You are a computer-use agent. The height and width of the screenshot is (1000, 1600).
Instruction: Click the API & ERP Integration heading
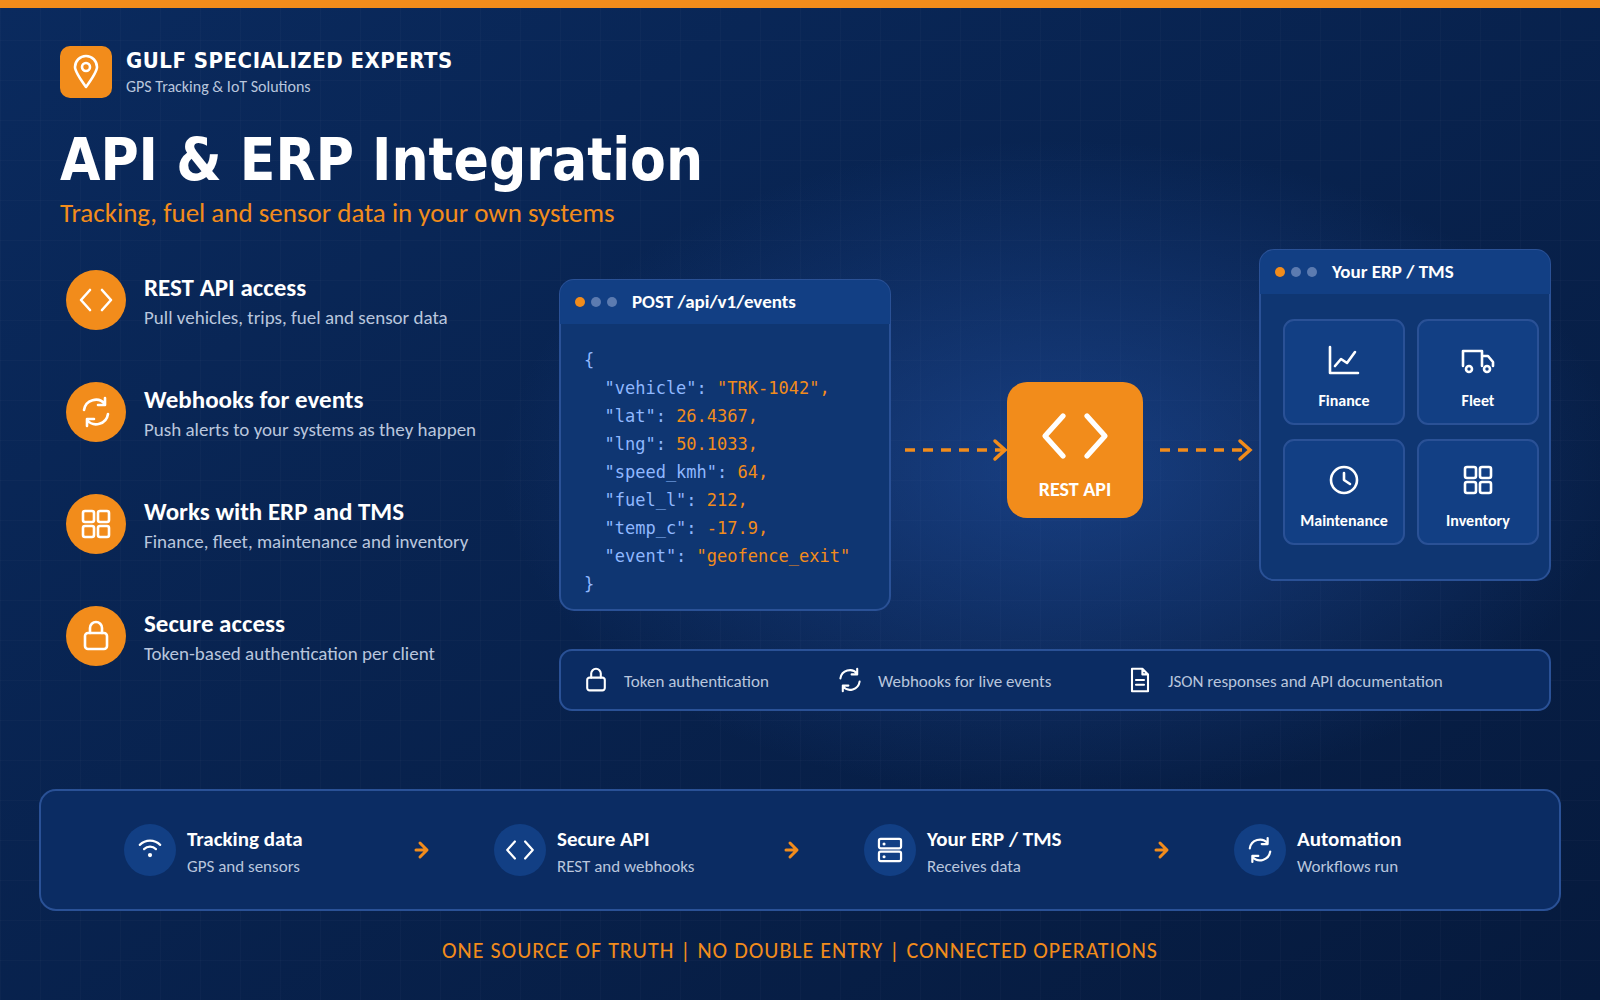381,160
